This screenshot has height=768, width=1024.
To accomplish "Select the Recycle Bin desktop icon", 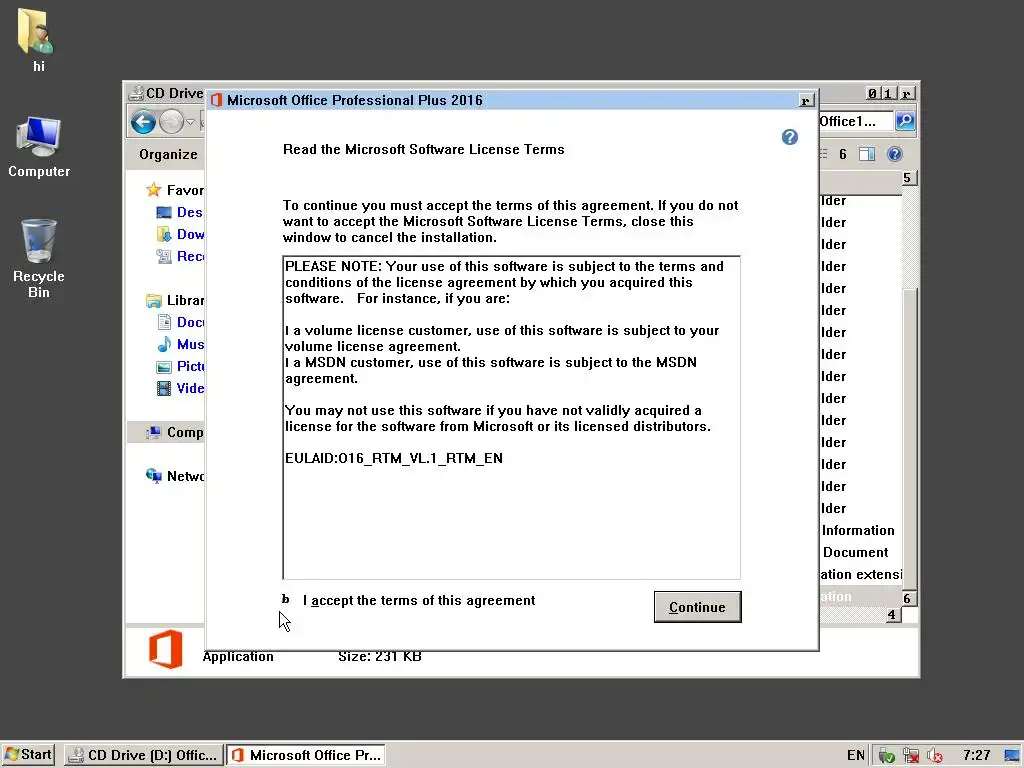I will coord(39,259).
